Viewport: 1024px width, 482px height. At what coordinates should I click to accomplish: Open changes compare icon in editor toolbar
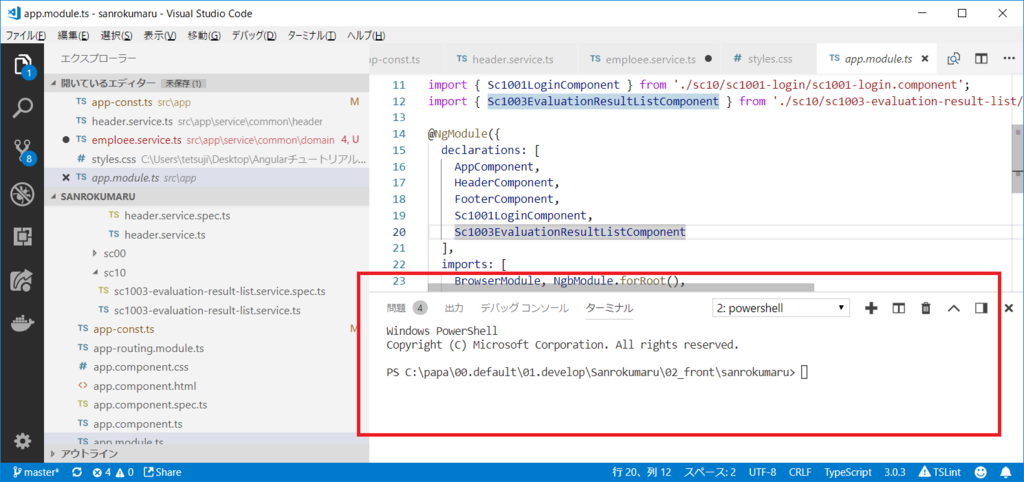(x=954, y=59)
